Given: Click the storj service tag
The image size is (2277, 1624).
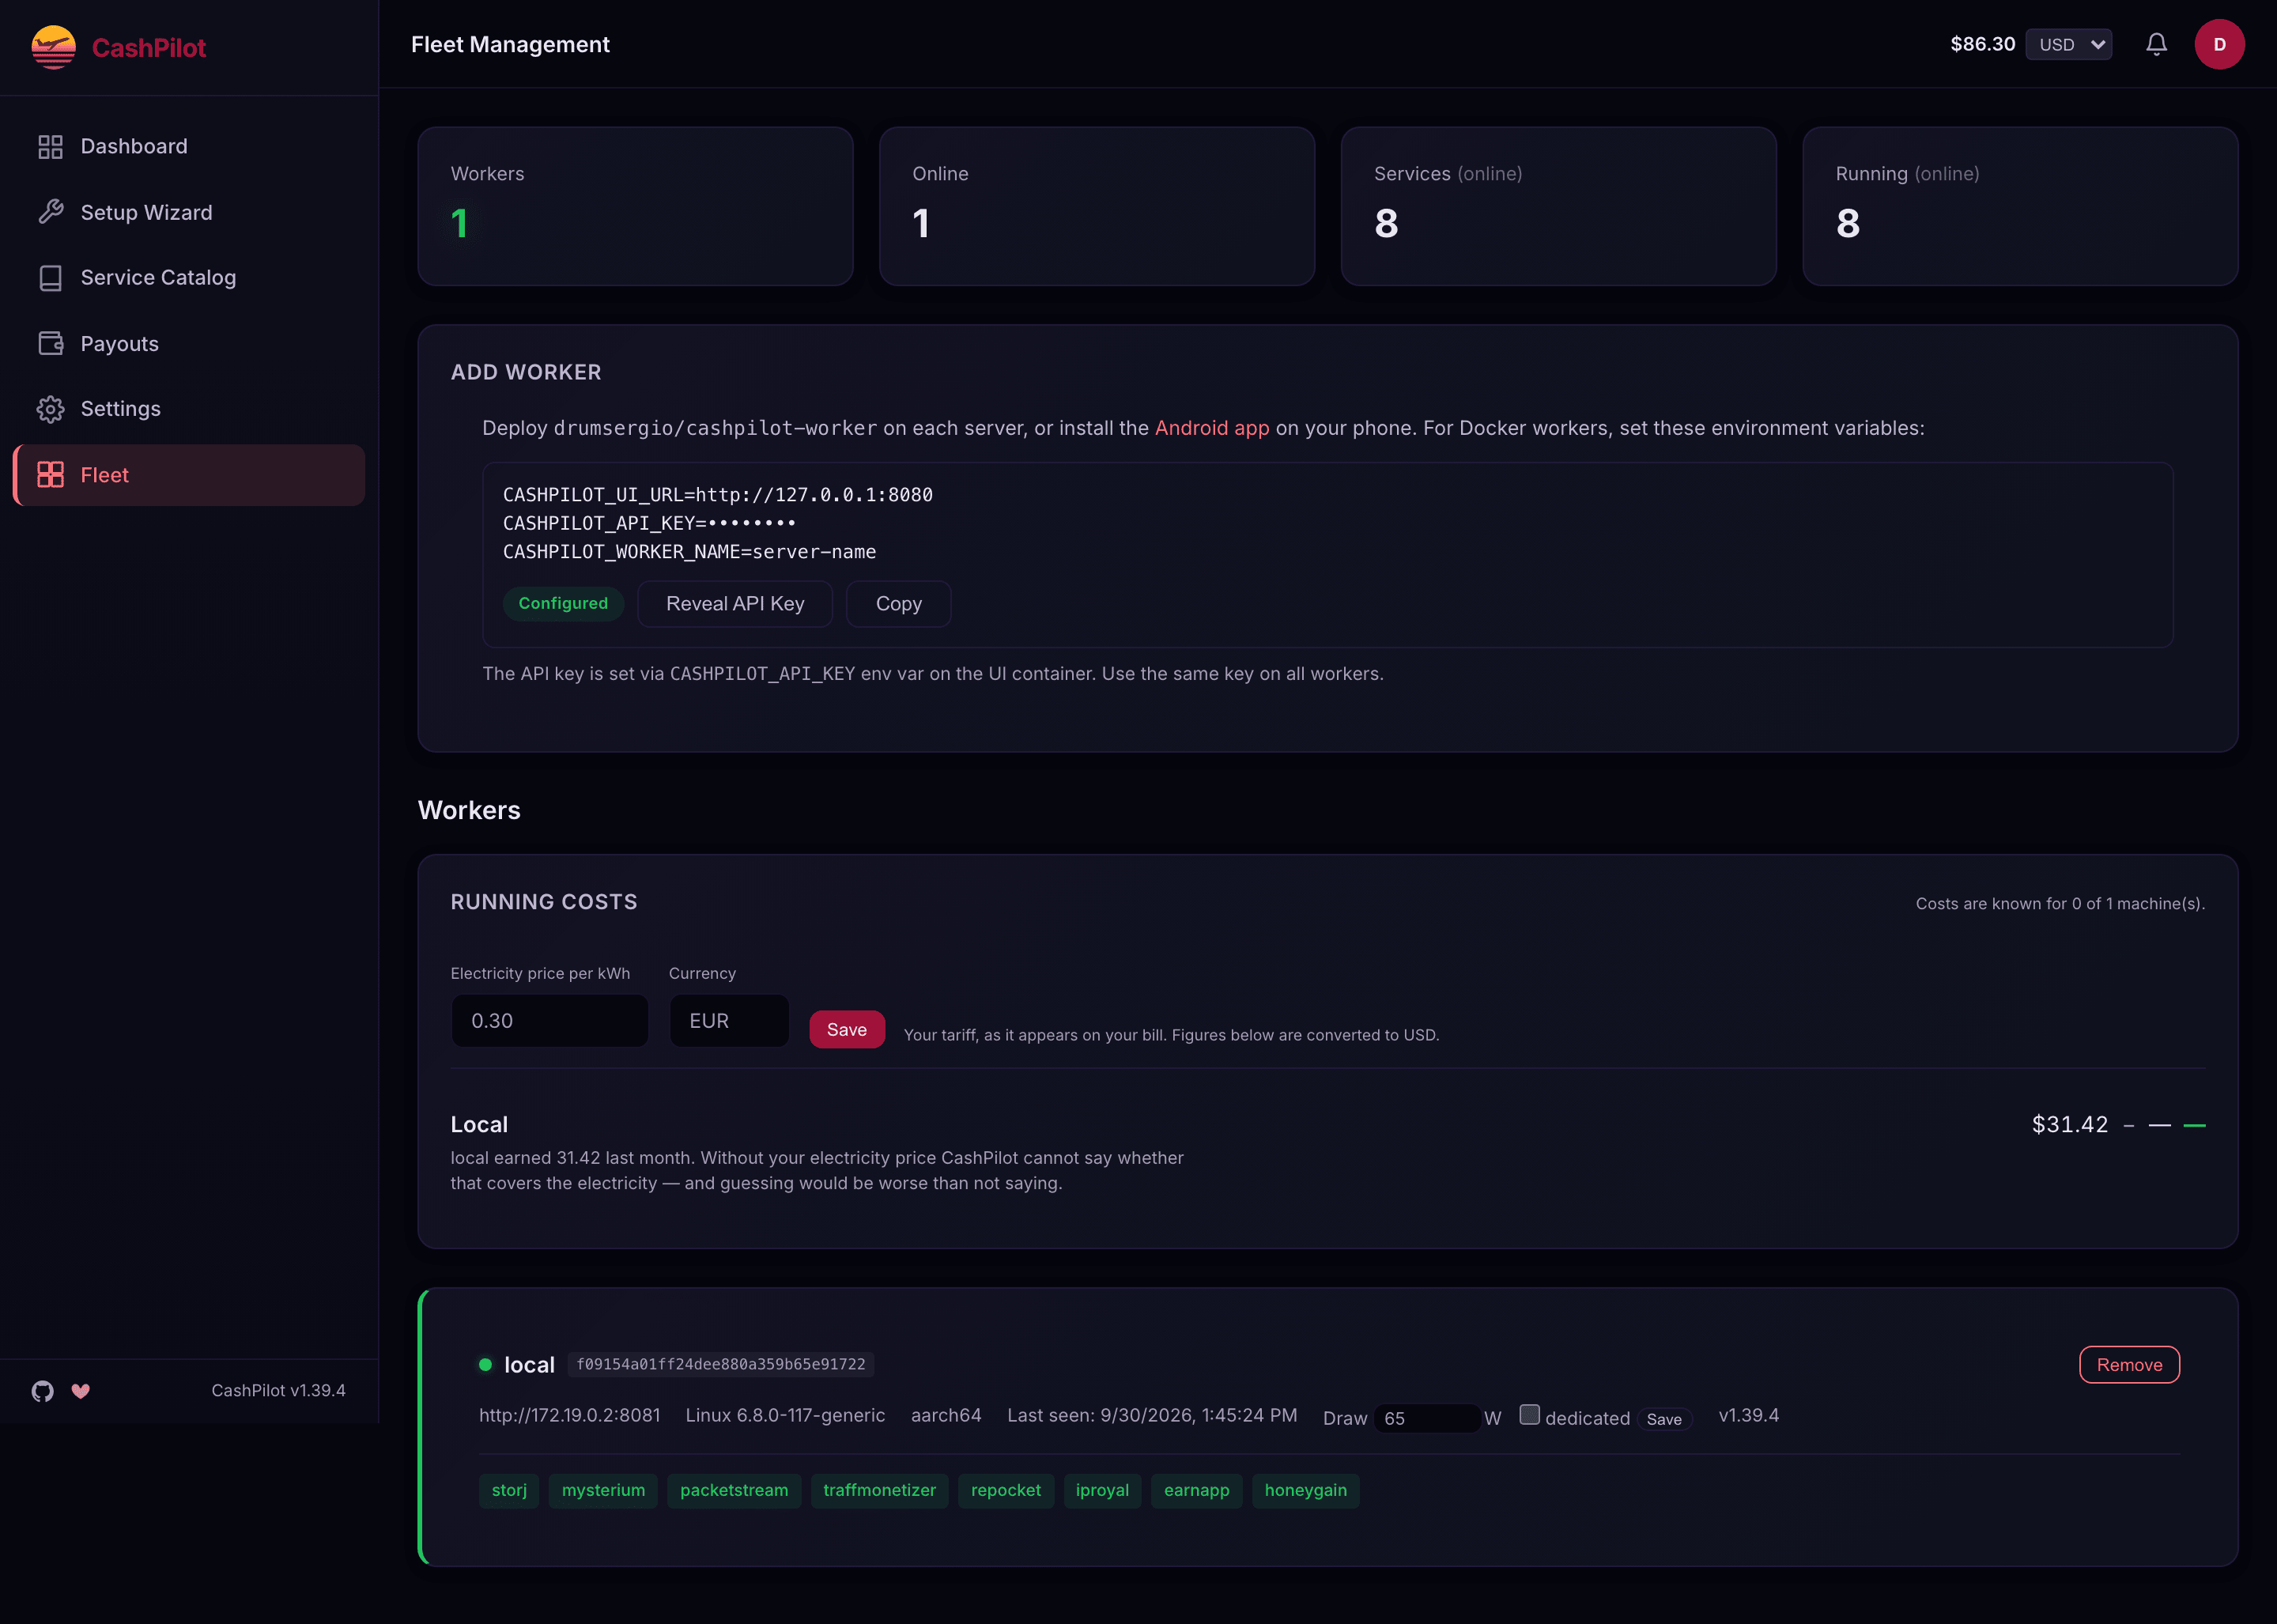Looking at the screenshot, I should (x=509, y=1490).
